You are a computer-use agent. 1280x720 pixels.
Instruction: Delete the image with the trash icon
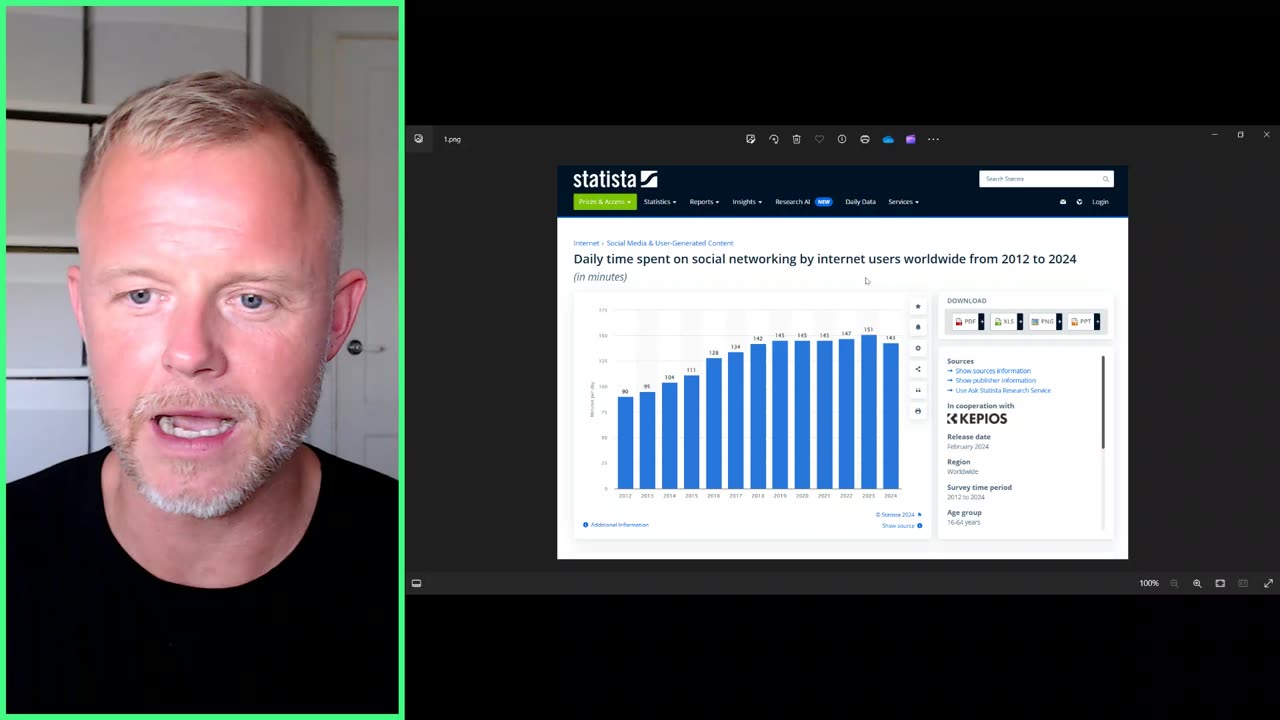[x=796, y=139]
